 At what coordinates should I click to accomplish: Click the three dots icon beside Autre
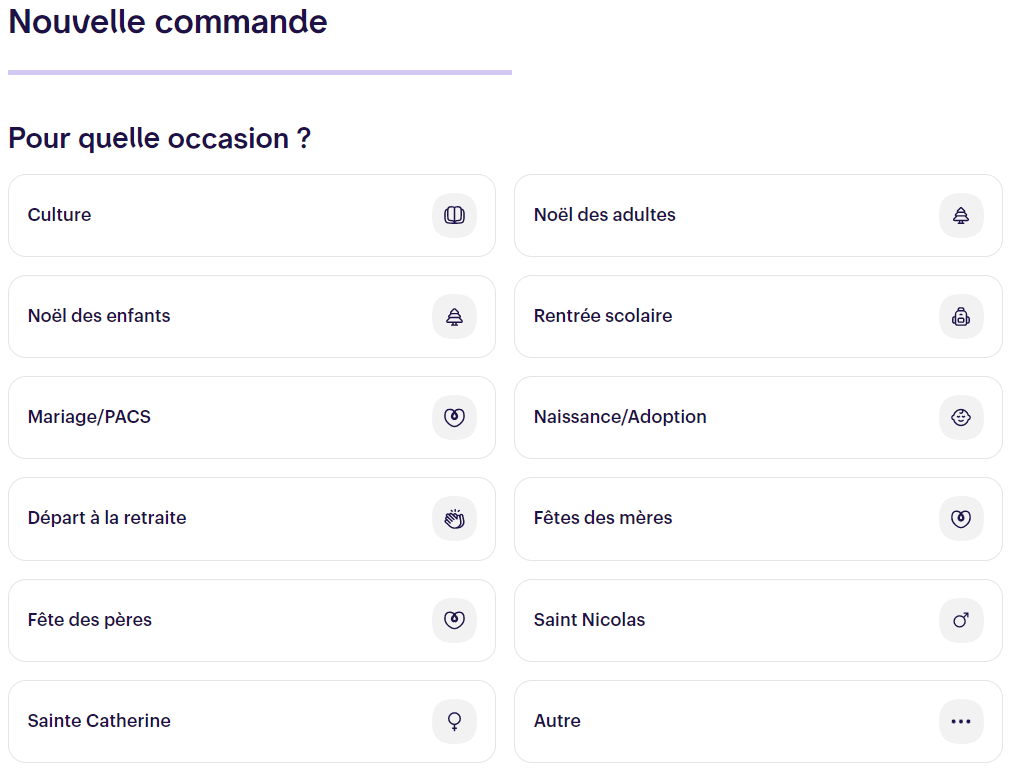click(961, 721)
